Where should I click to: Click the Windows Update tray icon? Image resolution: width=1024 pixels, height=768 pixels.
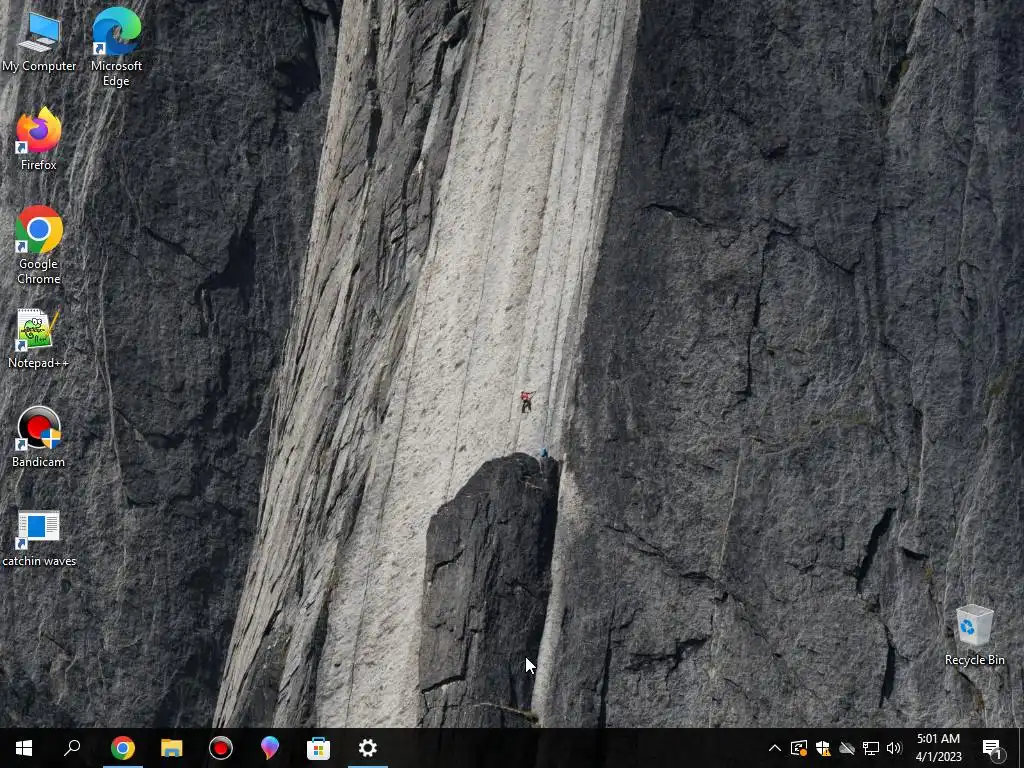point(799,748)
